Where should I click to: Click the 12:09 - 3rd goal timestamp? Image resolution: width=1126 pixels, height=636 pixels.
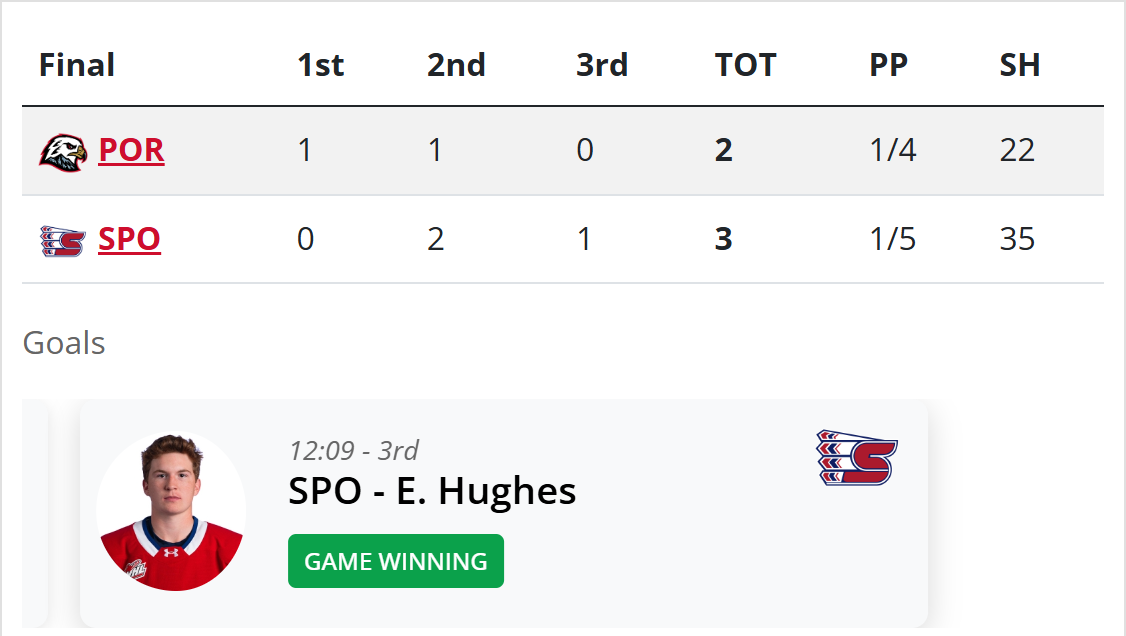tap(354, 450)
